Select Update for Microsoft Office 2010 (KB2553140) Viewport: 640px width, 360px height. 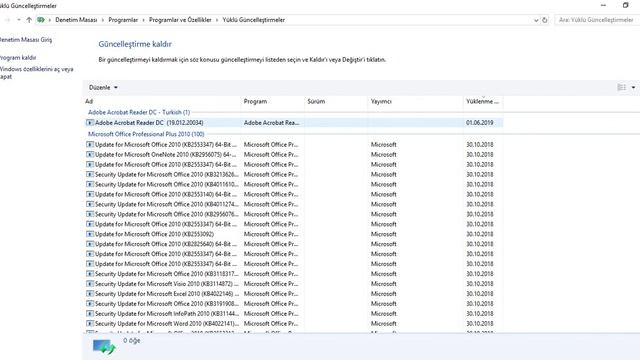click(x=293, y=194)
